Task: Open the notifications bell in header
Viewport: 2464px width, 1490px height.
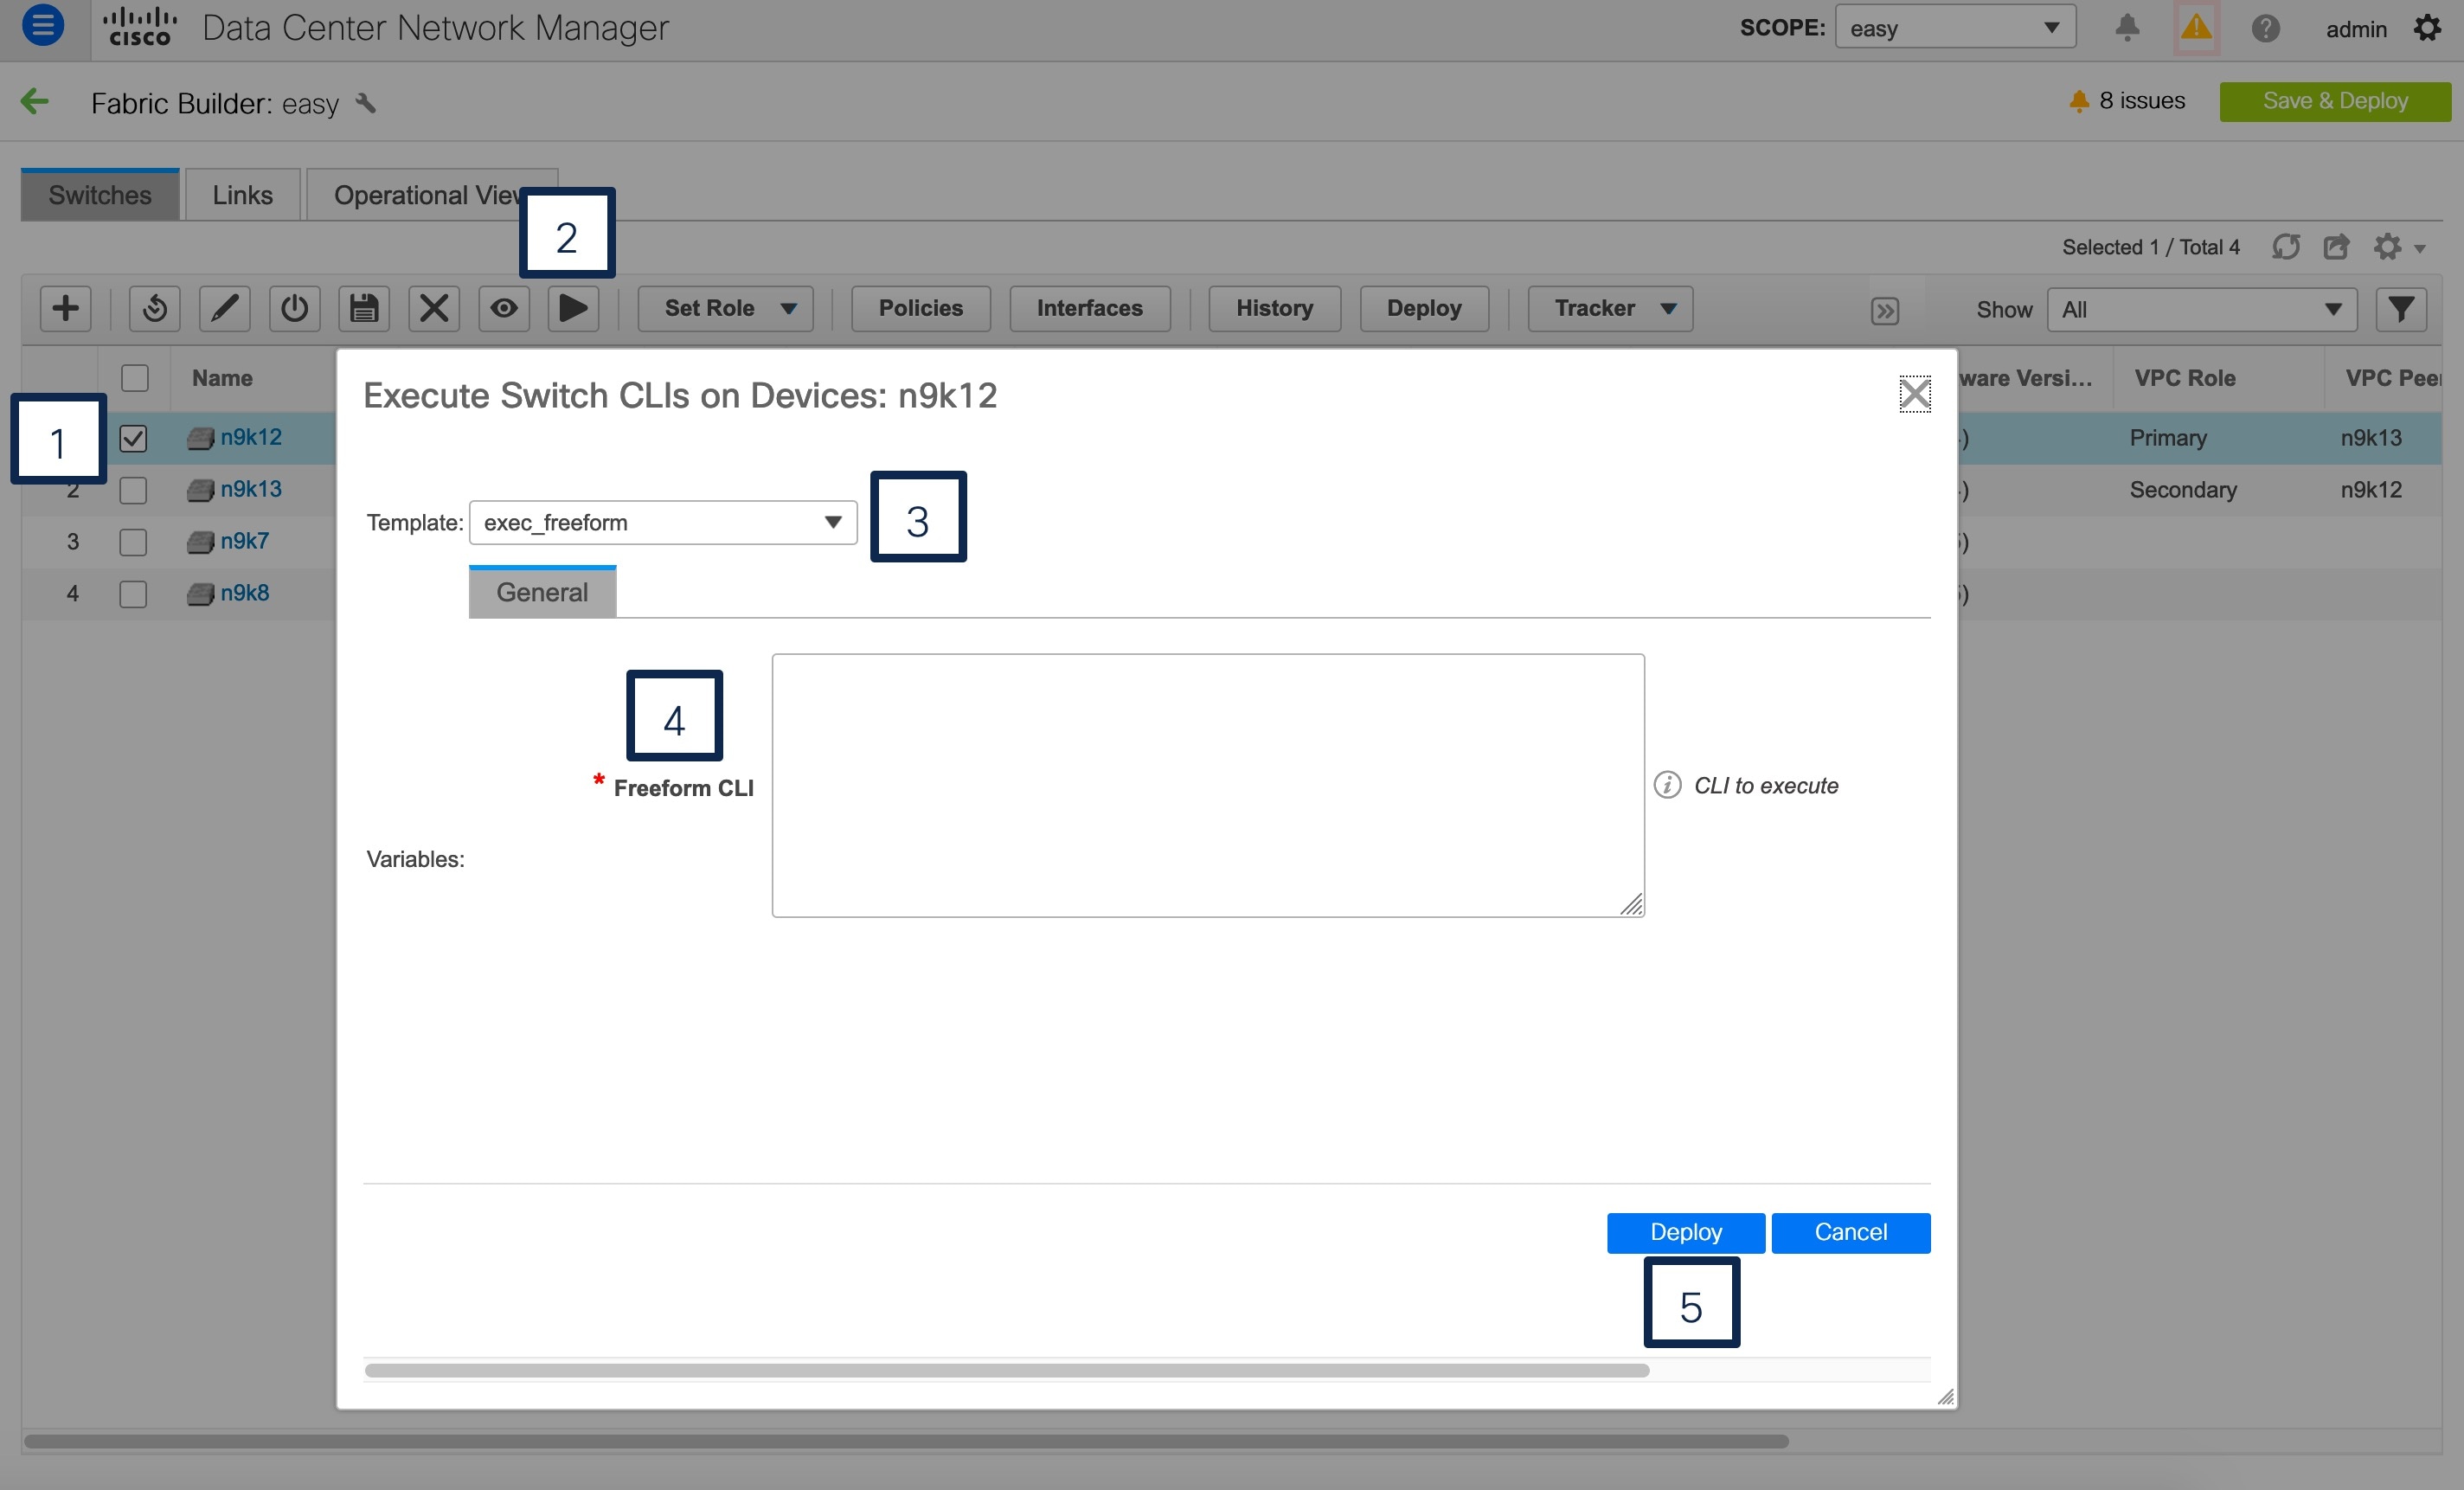Action: click(2127, 27)
